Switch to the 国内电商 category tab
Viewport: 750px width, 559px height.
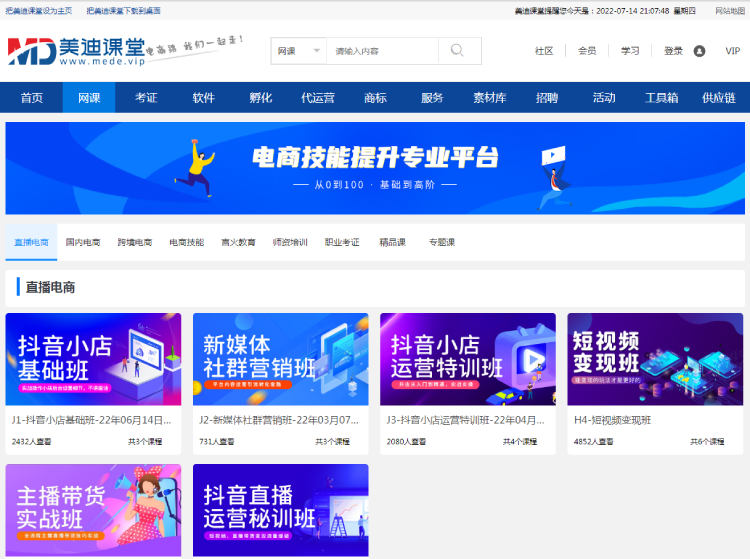click(83, 242)
